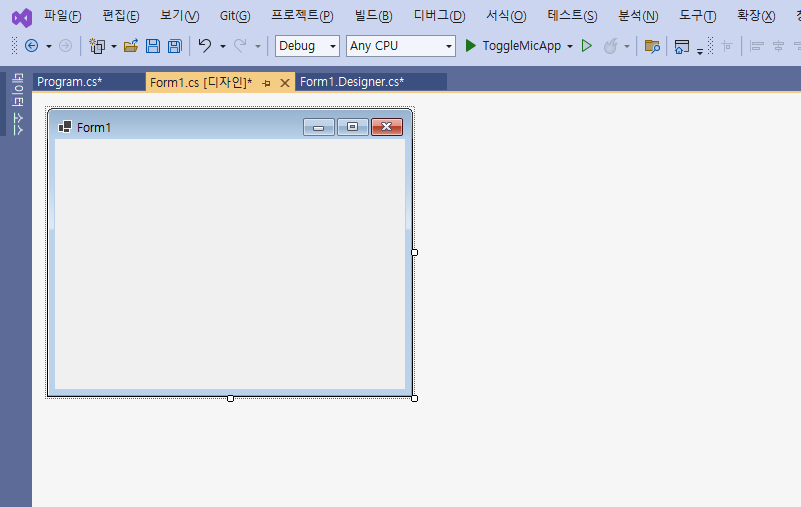This screenshot has height=507, width=801.
Task: Open the Git(G) menu
Action: [x=235, y=16]
